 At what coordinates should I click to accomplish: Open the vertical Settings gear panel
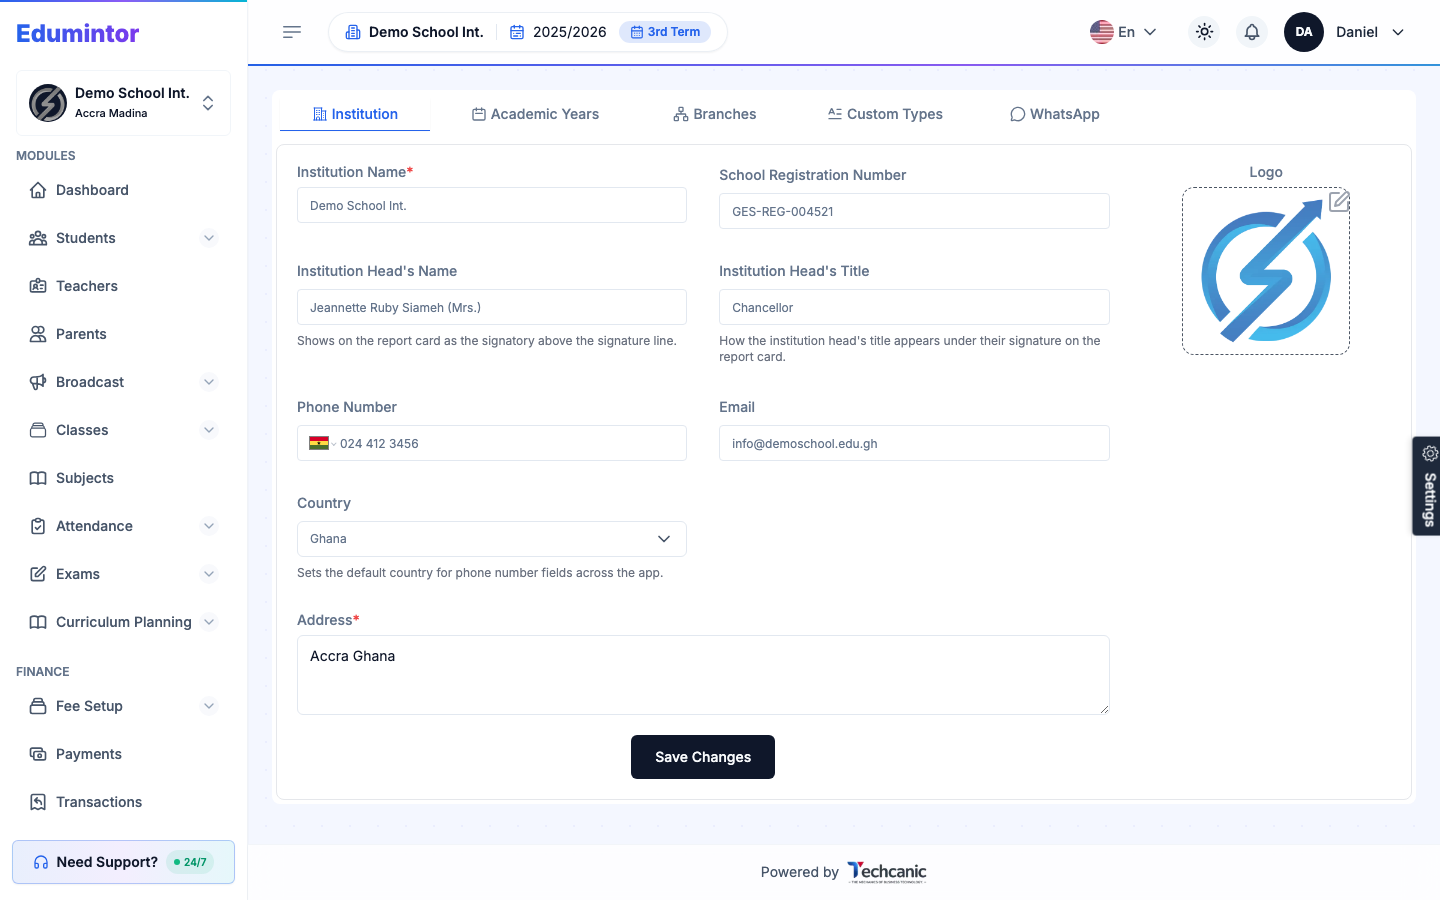1427,486
